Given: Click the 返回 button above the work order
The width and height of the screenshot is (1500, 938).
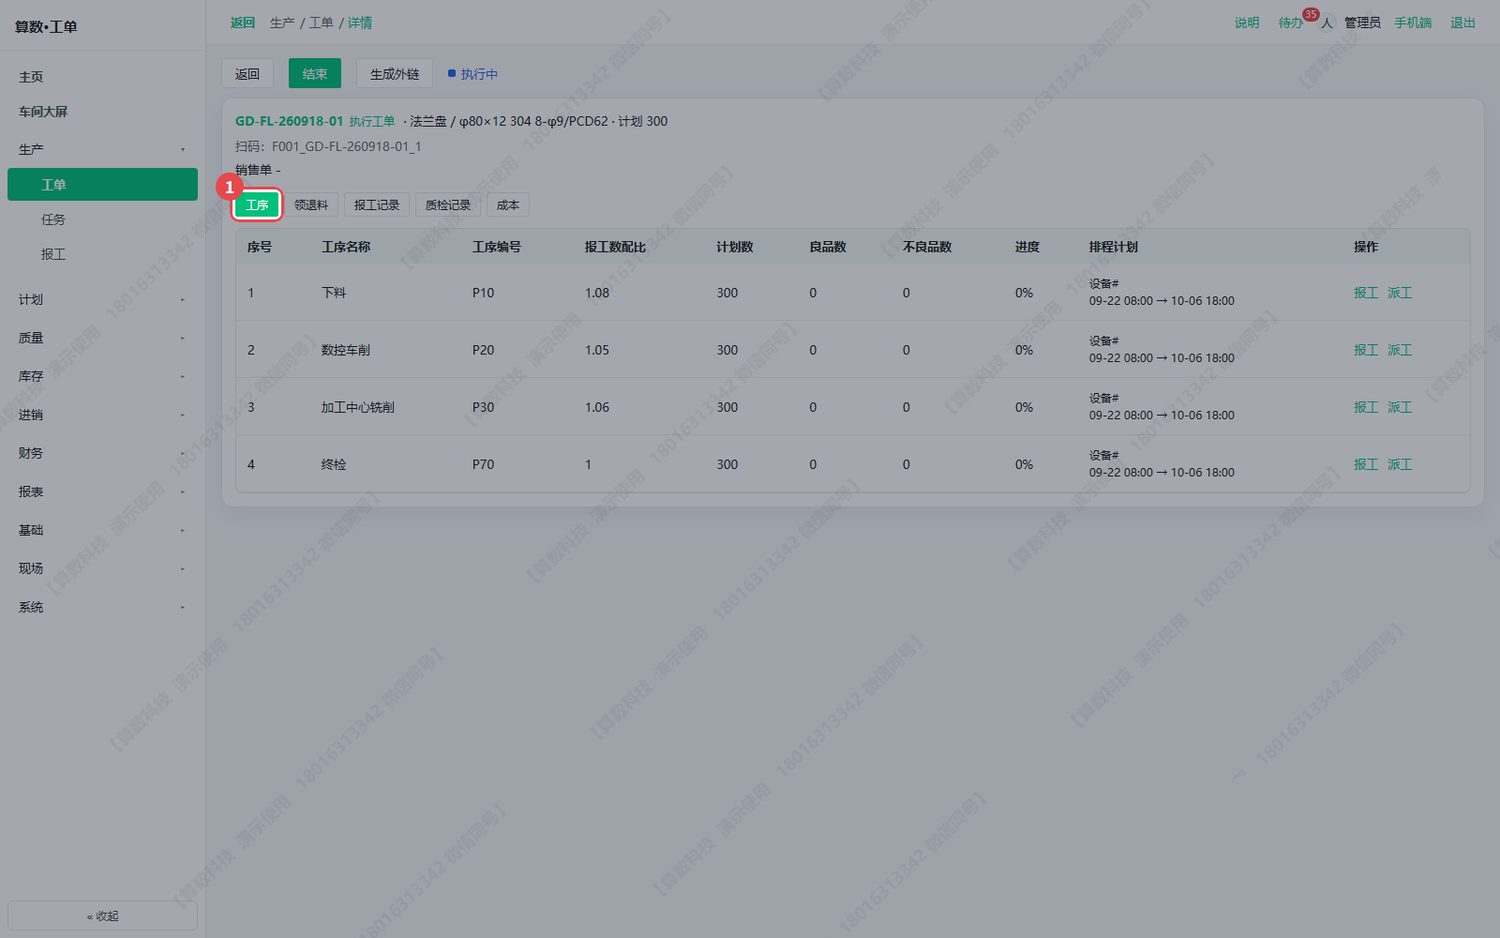Looking at the screenshot, I should [x=247, y=74].
